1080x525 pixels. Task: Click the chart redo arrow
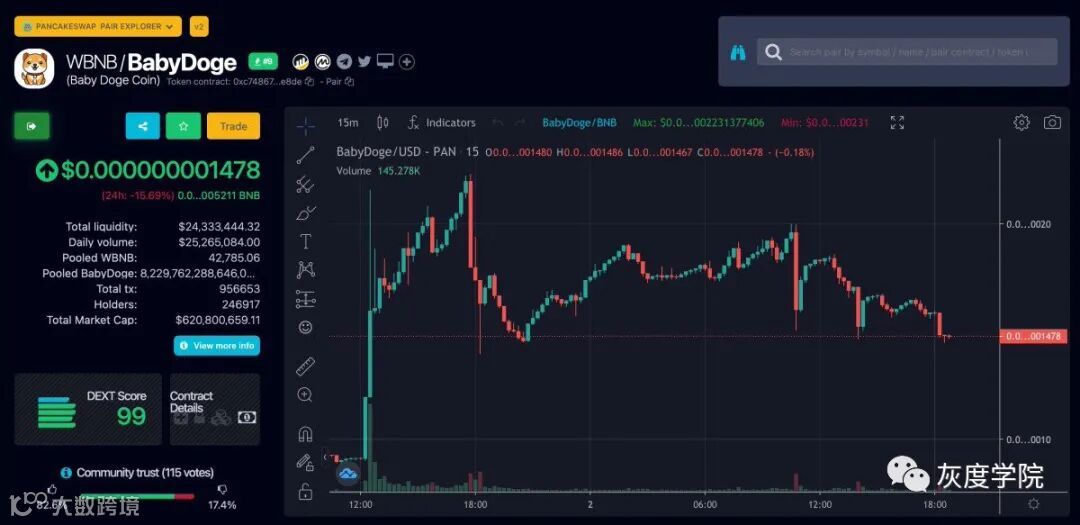point(521,123)
